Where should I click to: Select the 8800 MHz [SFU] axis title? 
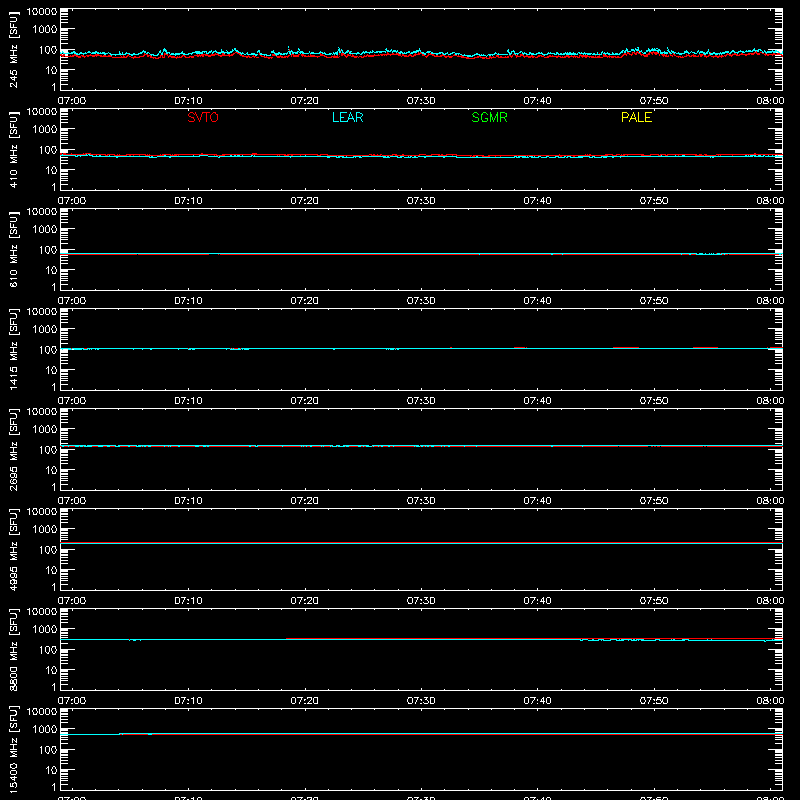click(x=13, y=649)
